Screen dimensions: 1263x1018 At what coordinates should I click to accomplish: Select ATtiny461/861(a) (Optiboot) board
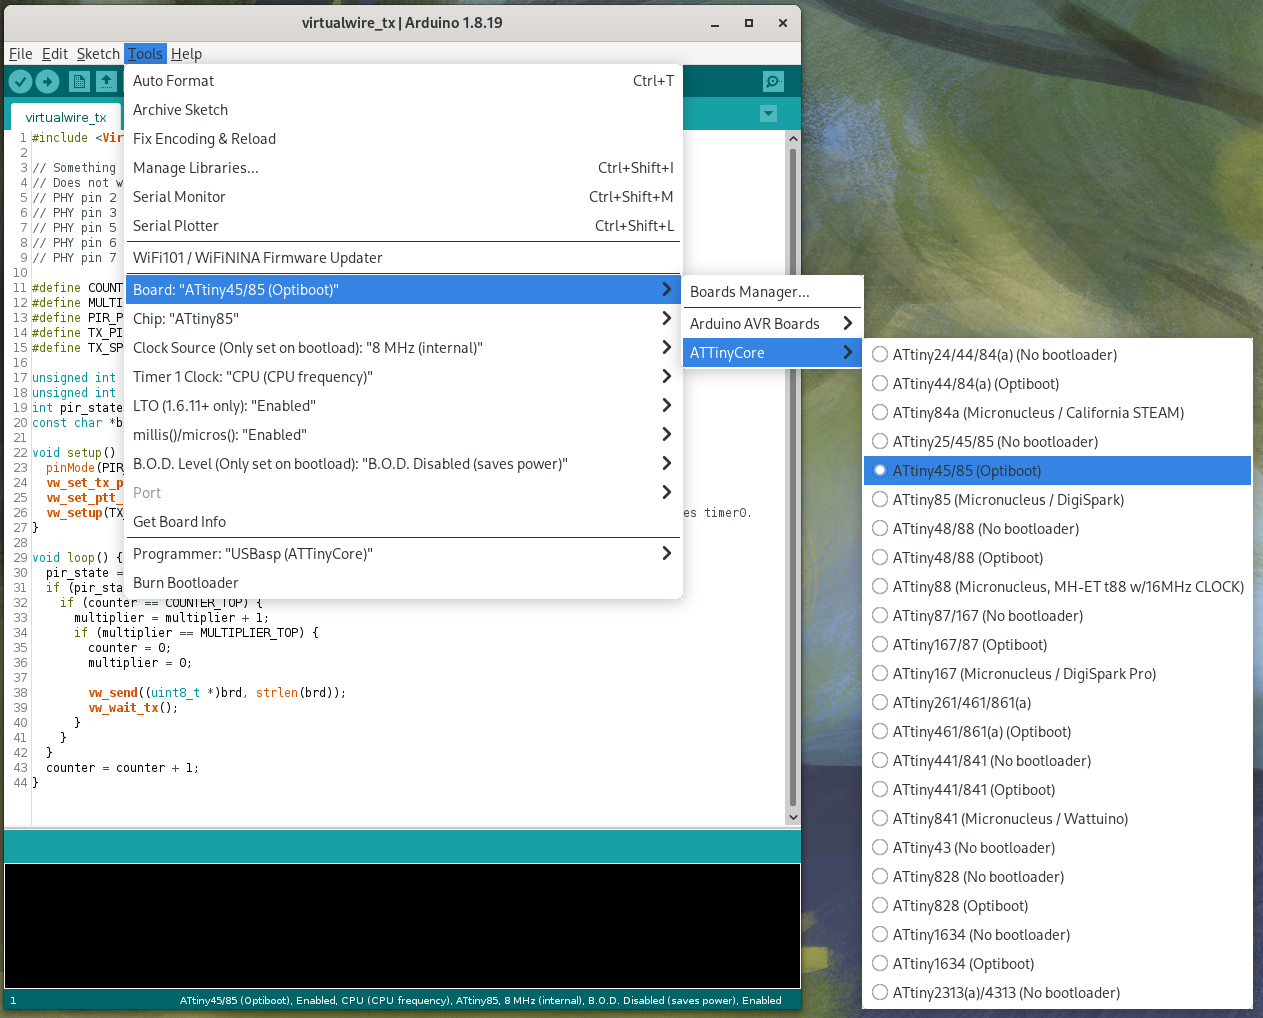coord(1057,732)
